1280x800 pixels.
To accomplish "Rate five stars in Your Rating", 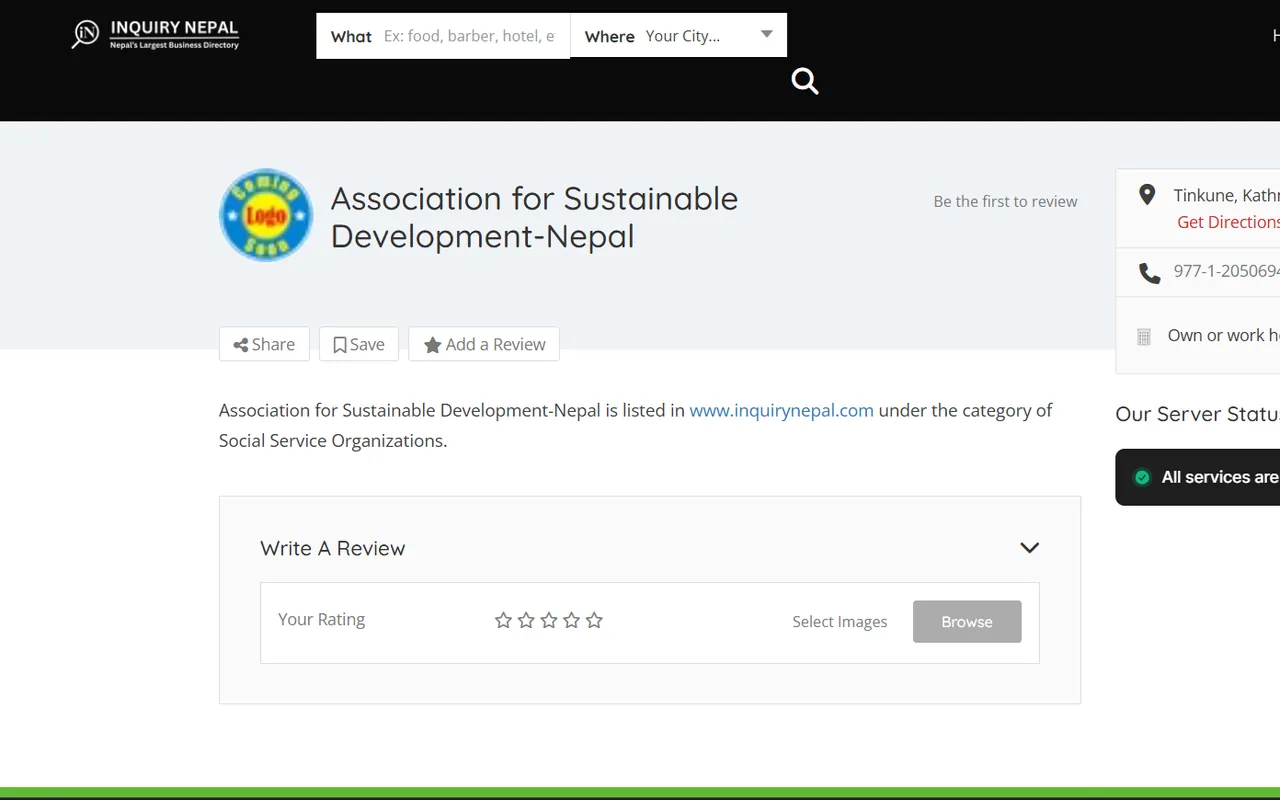I will click(594, 620).
